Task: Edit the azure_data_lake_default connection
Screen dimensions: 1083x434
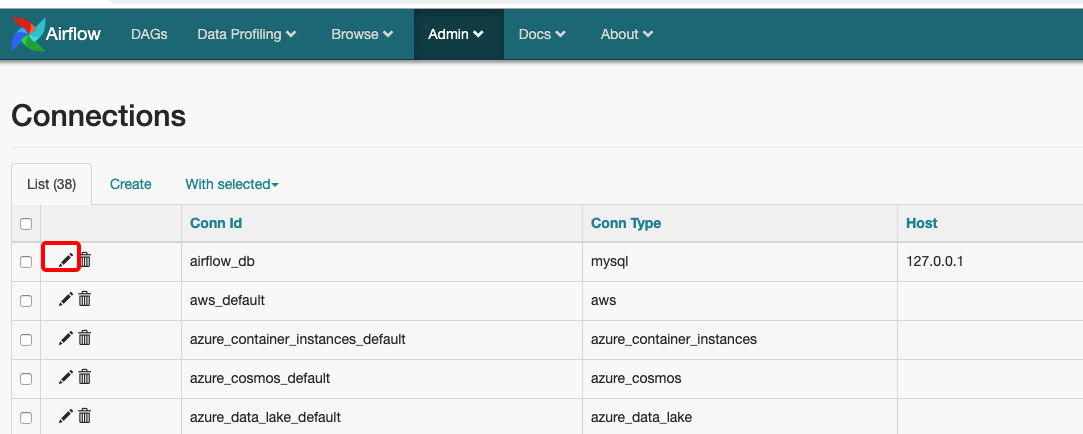Action: click(66, 417)
